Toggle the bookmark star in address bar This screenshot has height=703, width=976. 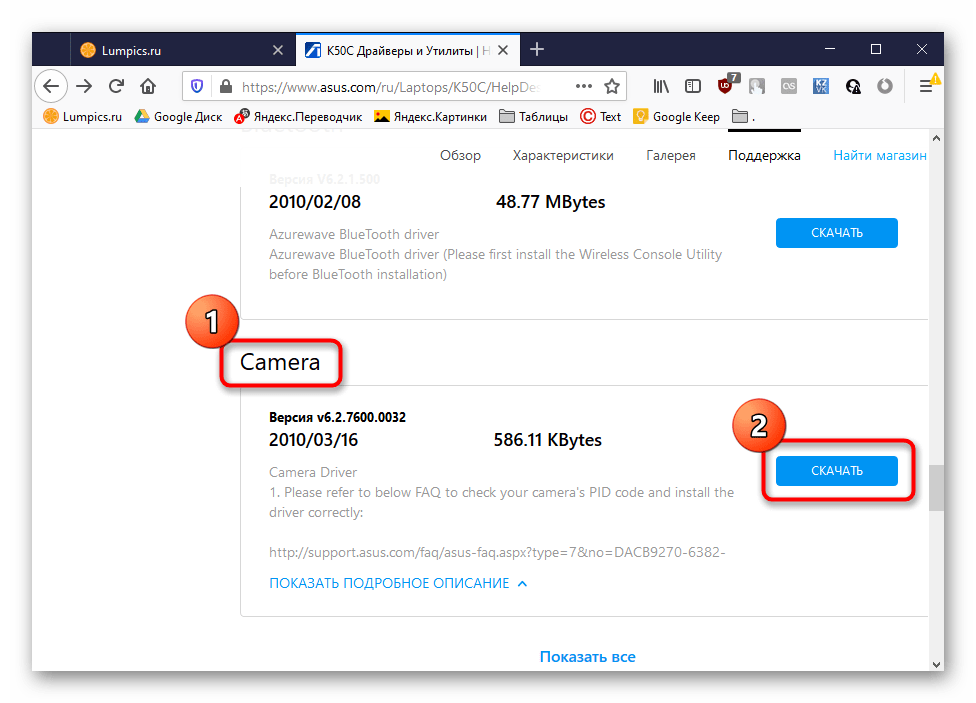click(612, 87)
